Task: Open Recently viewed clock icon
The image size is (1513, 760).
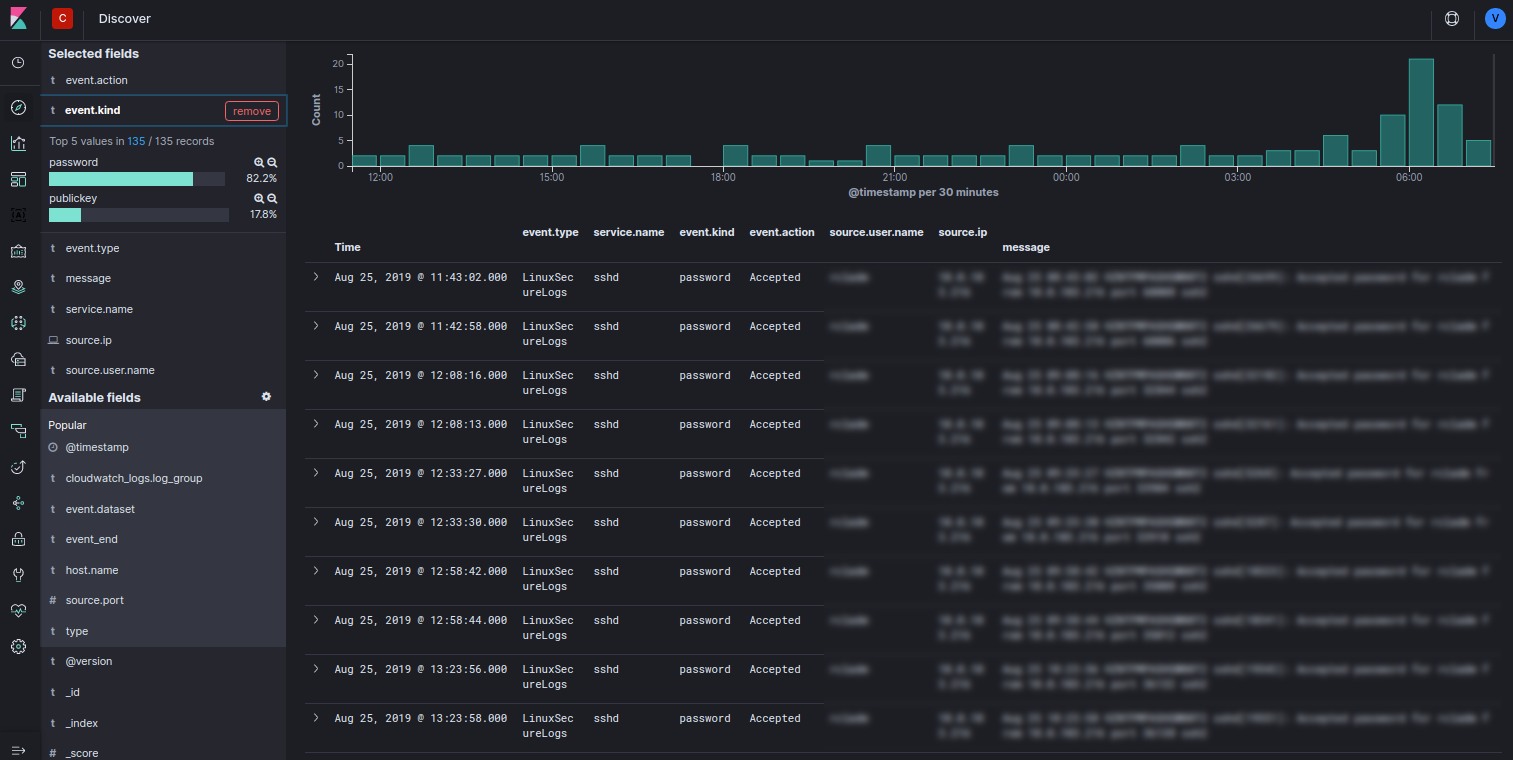Action: [18, 63]
